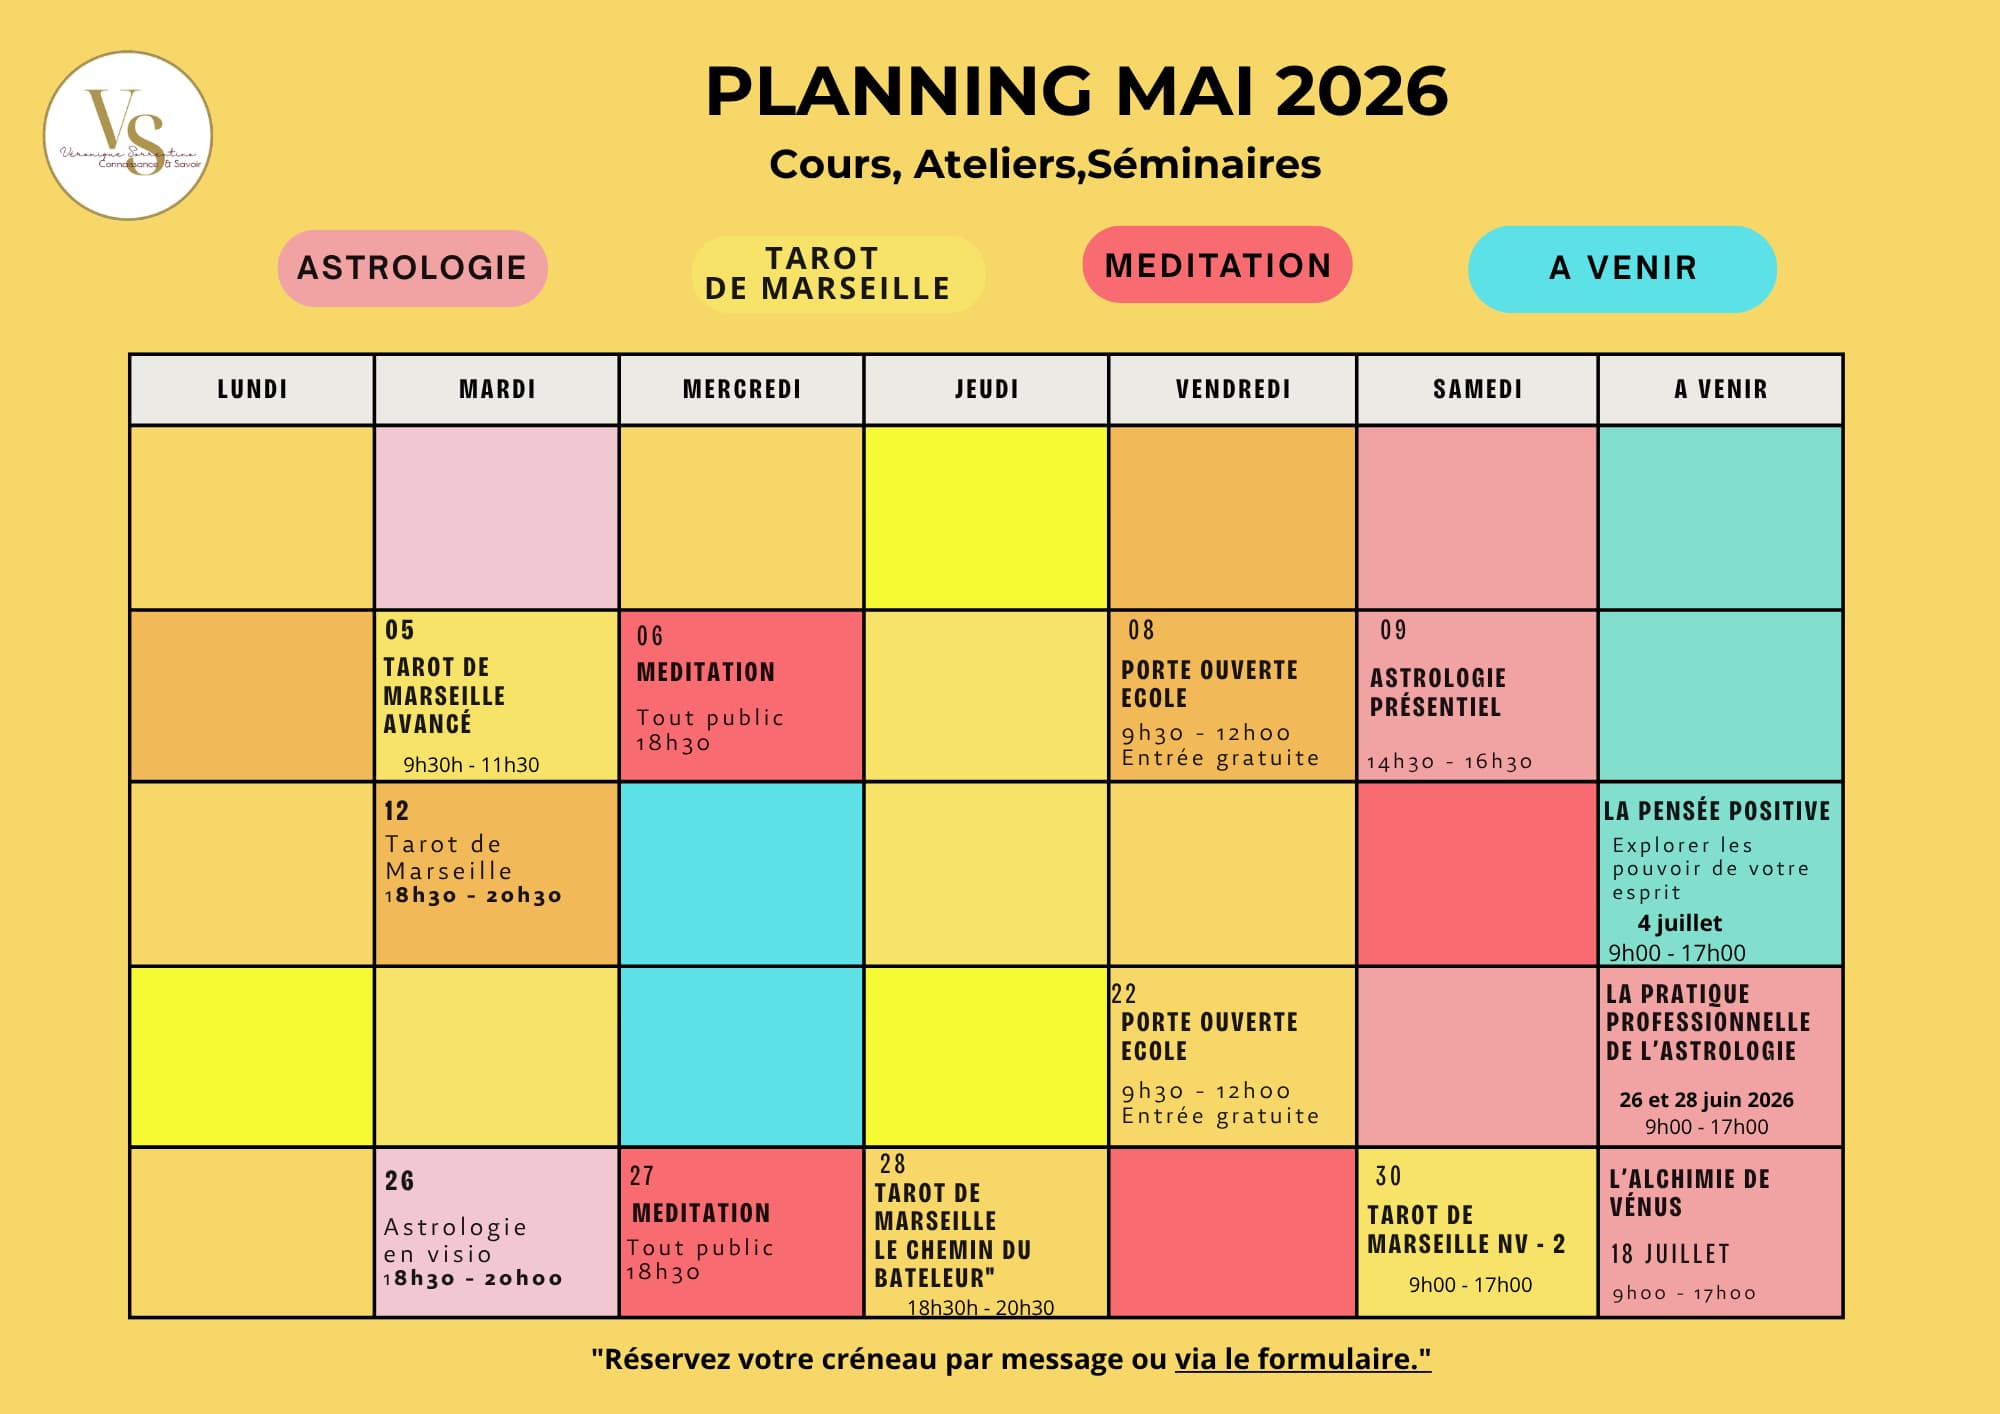Open the 28 Le Chemin du Bateleur event
The image size is (2000, 1414).
pyautogui.click(x=986, y=1232)
